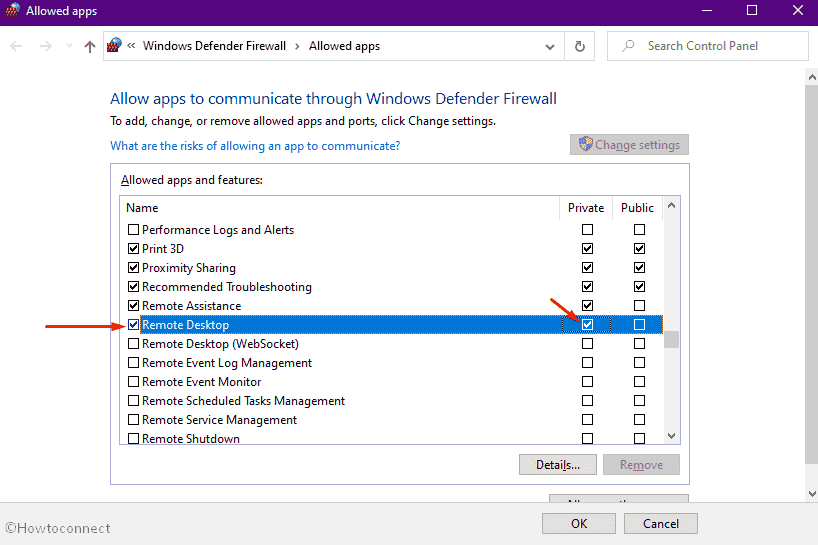Select Allowed apps breadcrumb
Image resolution: width=818 pixels, height=545 pixels.
[344, 46]
